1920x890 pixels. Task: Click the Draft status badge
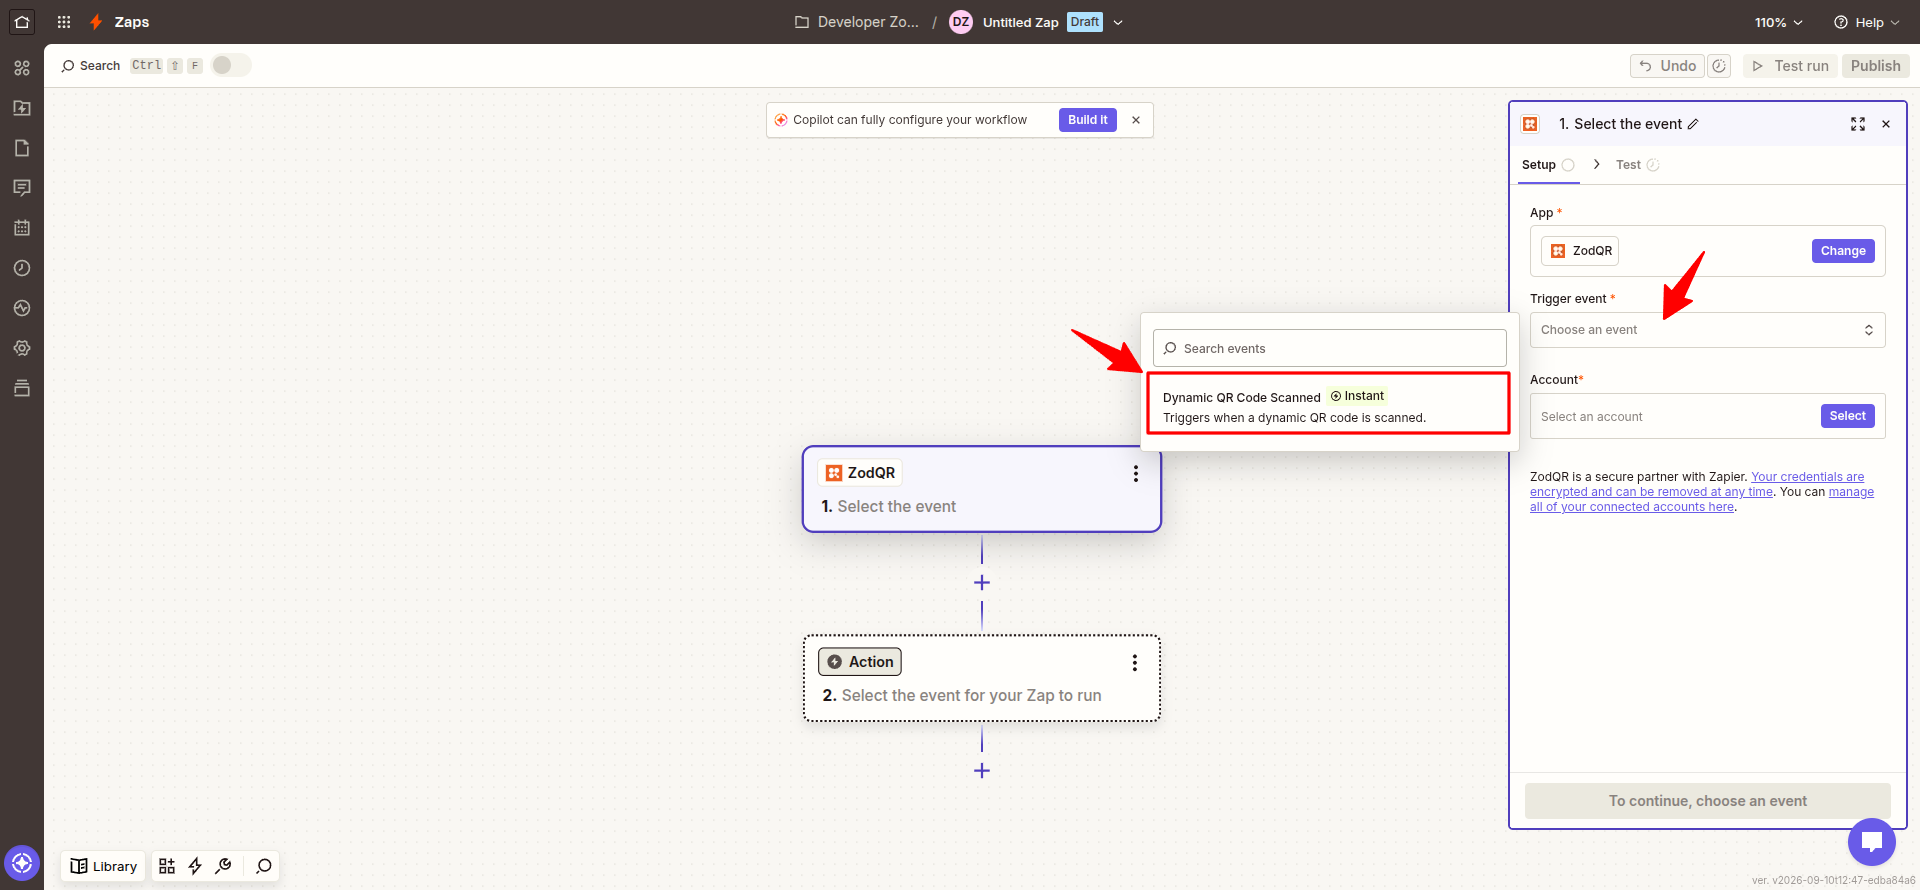click(x=1084, y=22)
